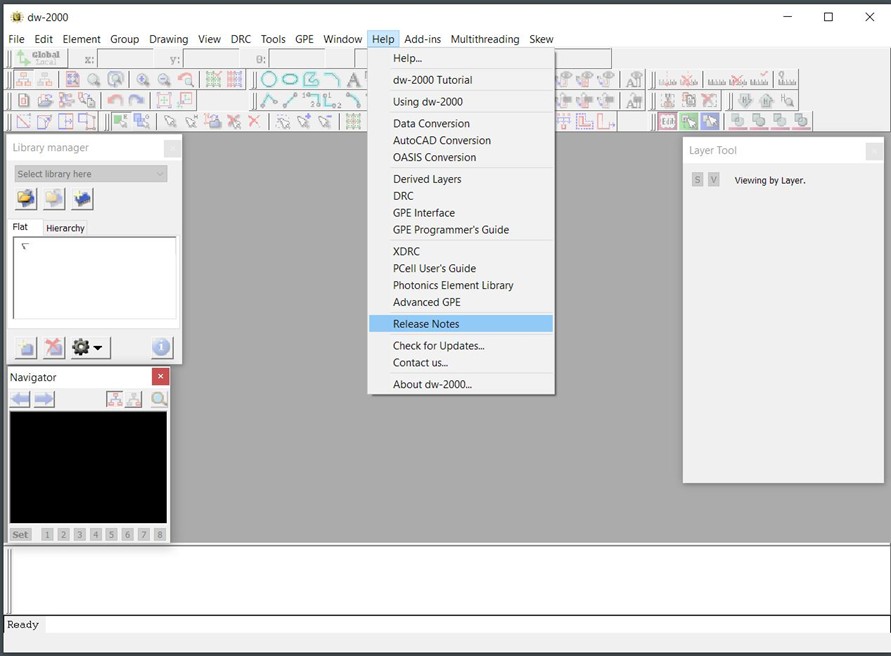Screen dimensions: 891x656
Task: Click the hierarchy up 'H' house icon
Action: [766, 101]
